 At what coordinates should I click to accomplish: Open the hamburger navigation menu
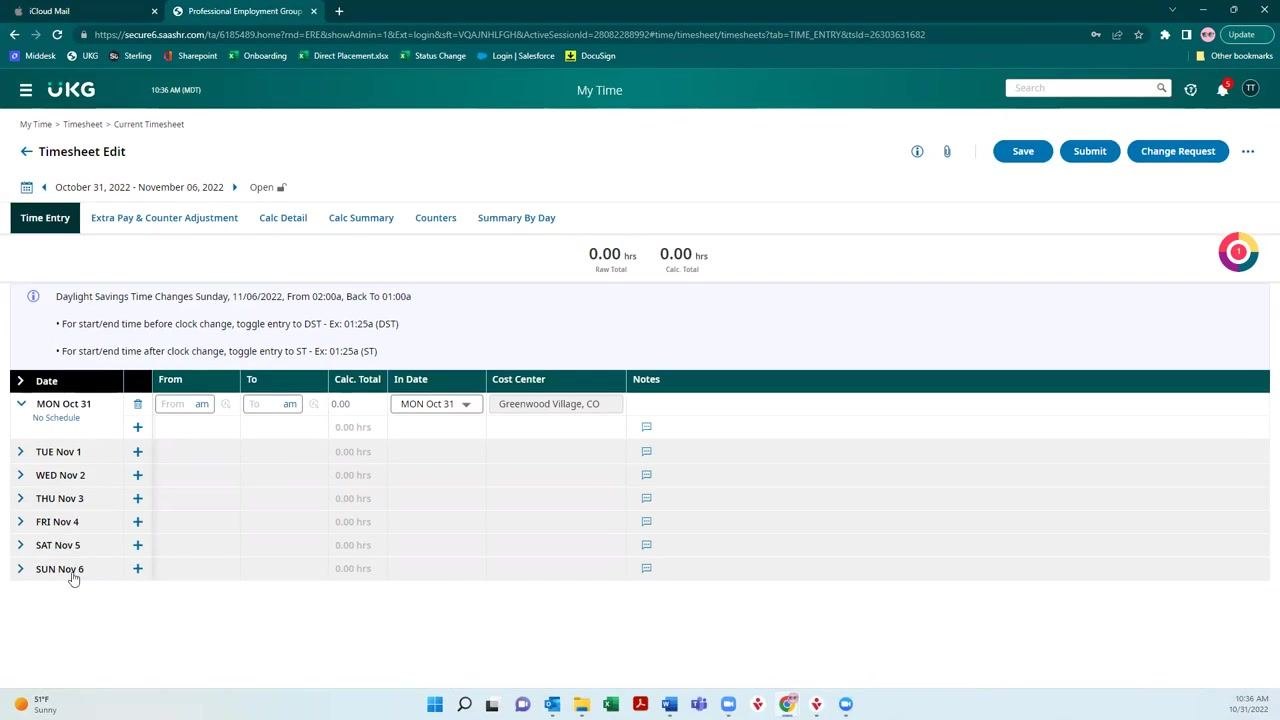(26, 90)
